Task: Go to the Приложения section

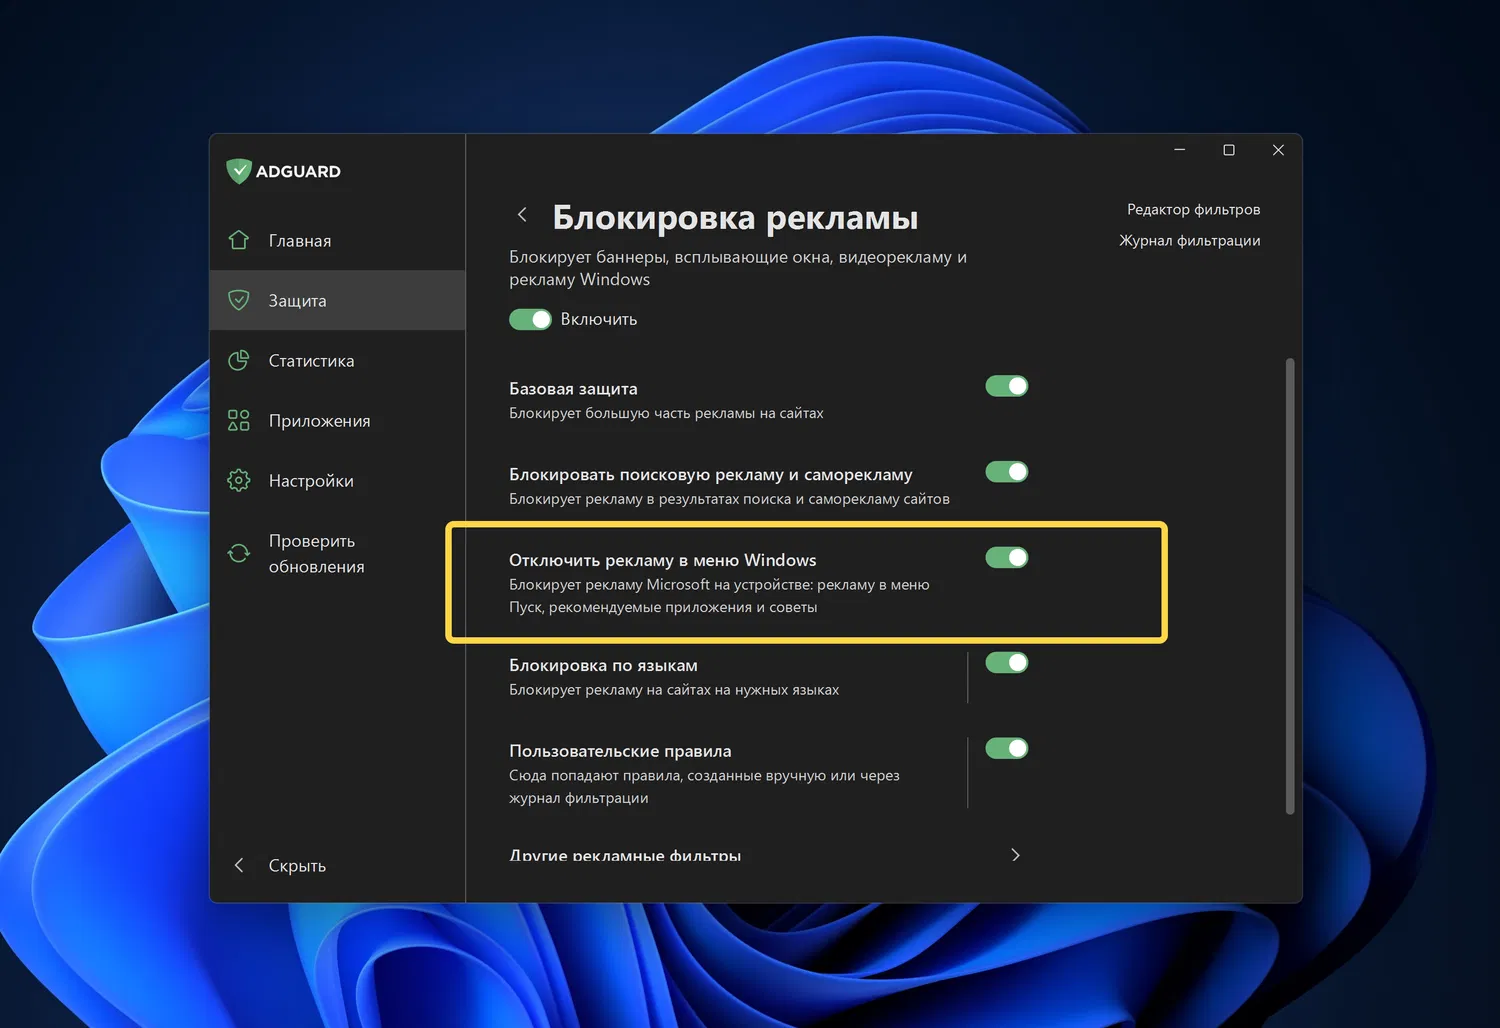Action: 338,420
